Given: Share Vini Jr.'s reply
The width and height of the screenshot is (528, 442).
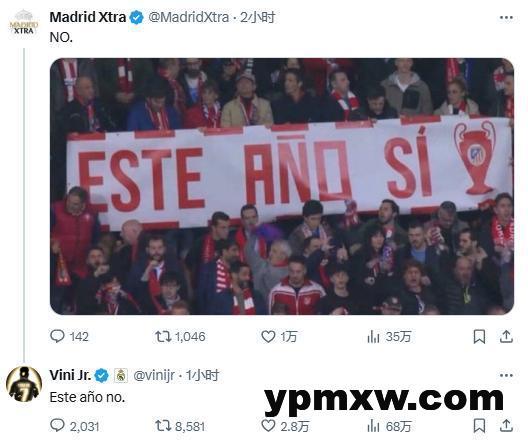Looking at the screenshot, I should pyautogui.click(x=506, y=426).
